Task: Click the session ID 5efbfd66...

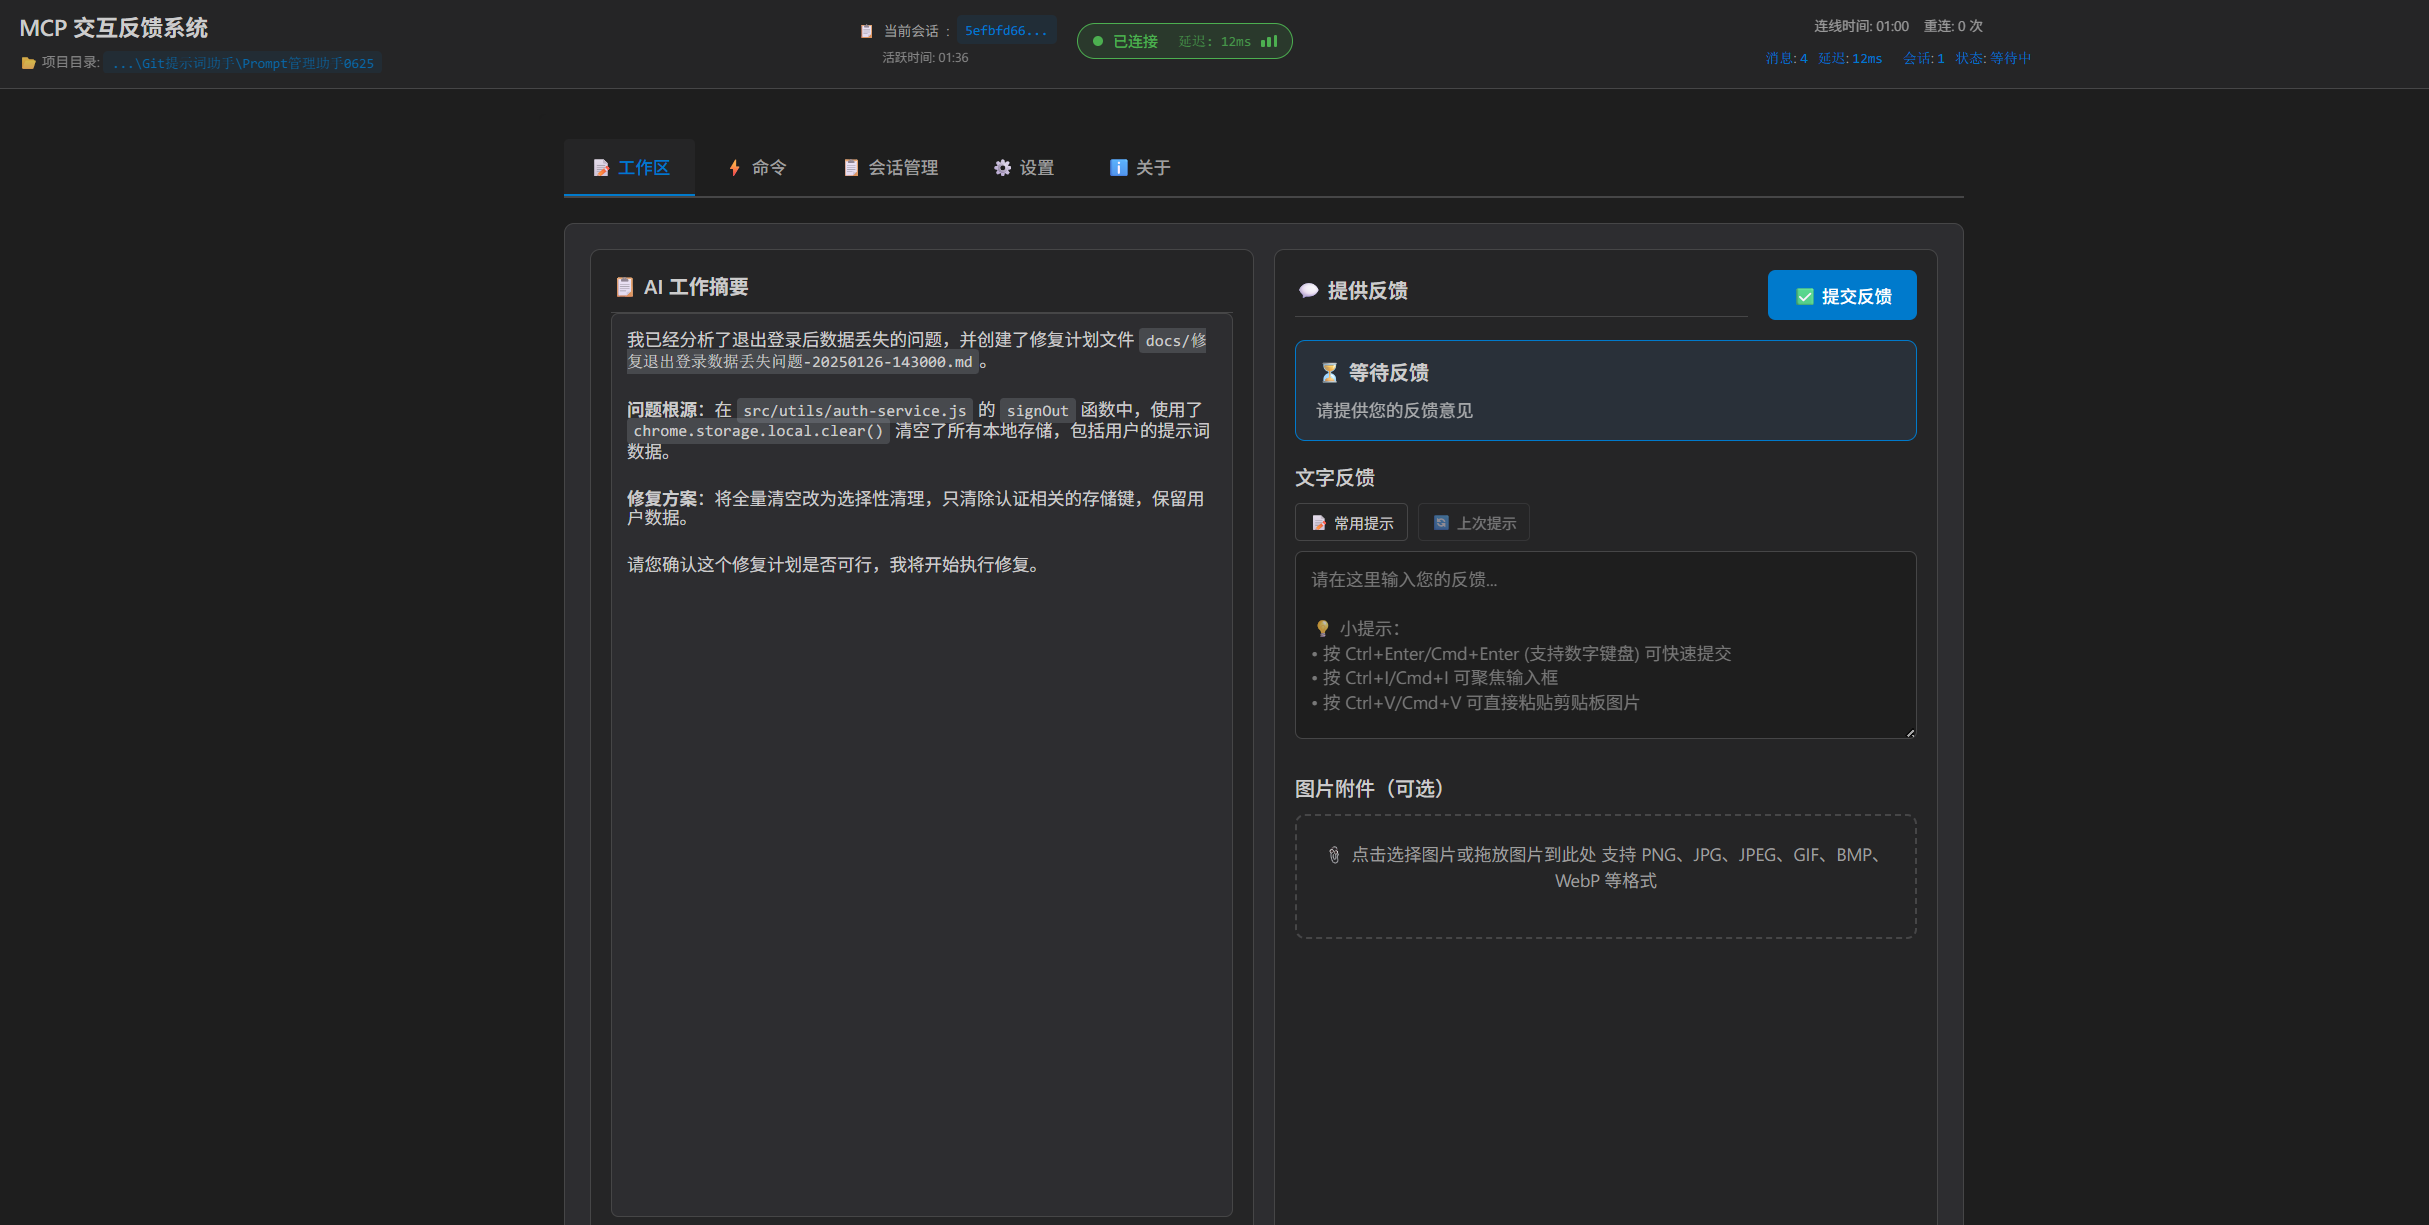Action: click(1006, 31)
